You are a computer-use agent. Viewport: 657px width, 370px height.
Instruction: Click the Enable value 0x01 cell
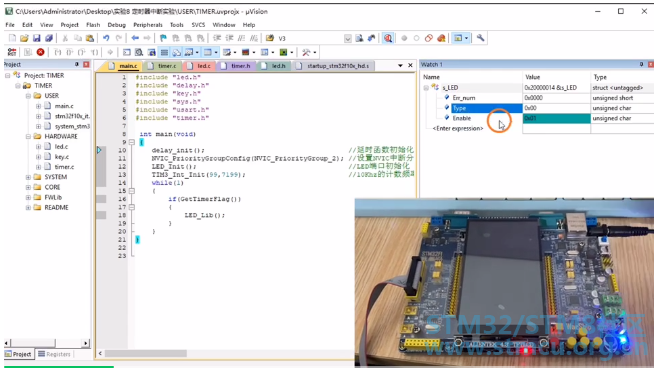(x=556, y=118)
